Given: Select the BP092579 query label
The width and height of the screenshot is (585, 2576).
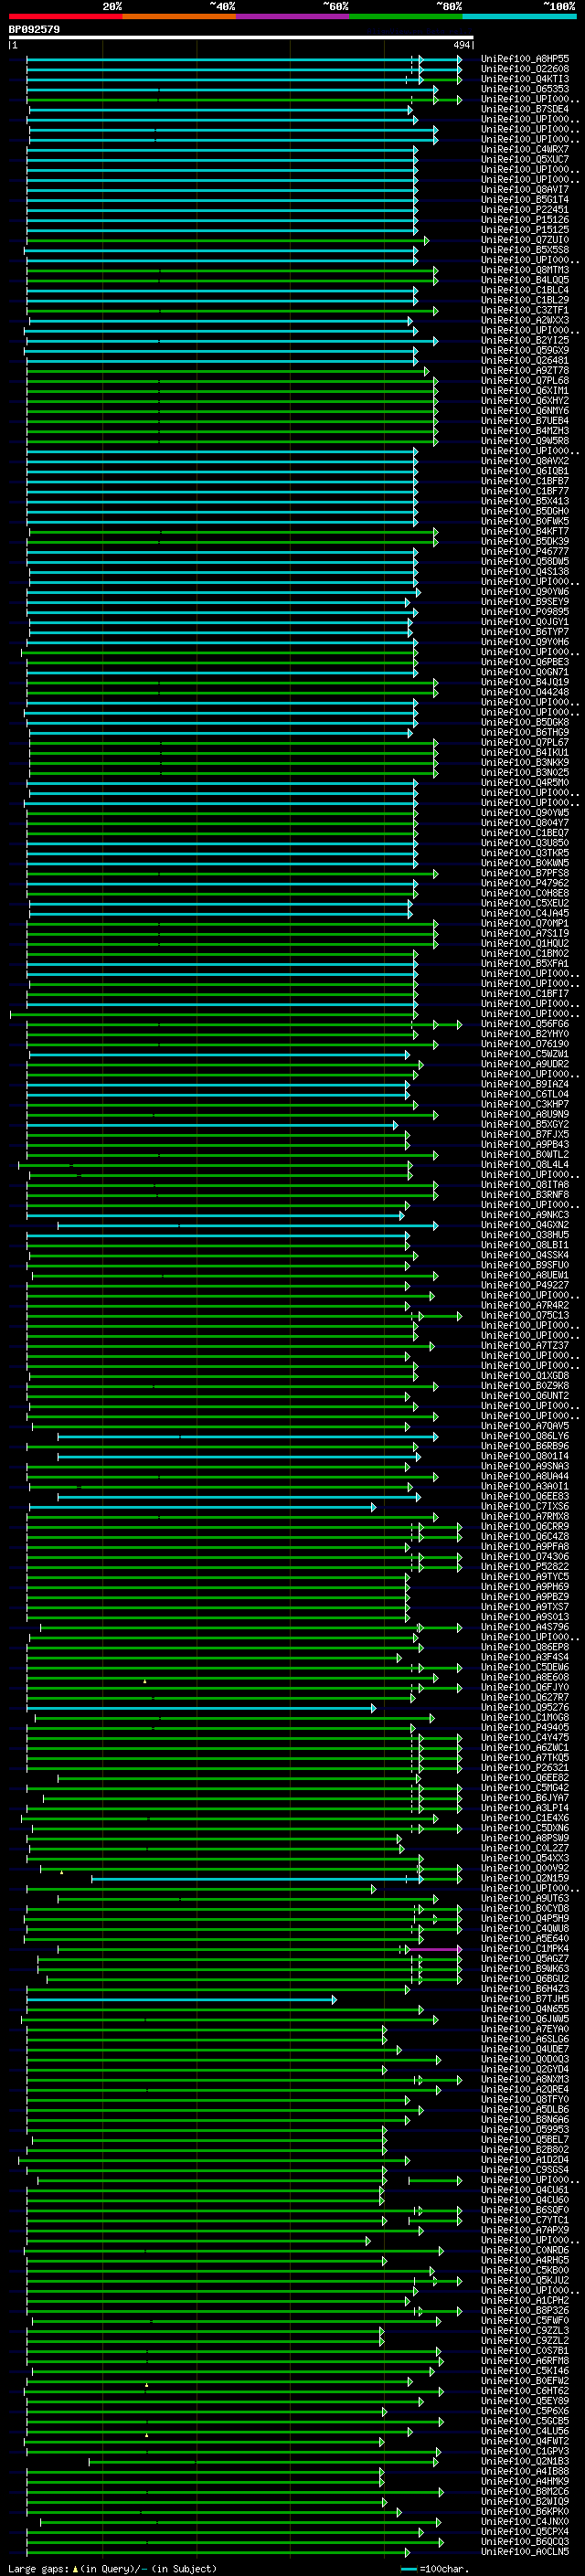Looking at the screenshot, I should coord(34,29).
